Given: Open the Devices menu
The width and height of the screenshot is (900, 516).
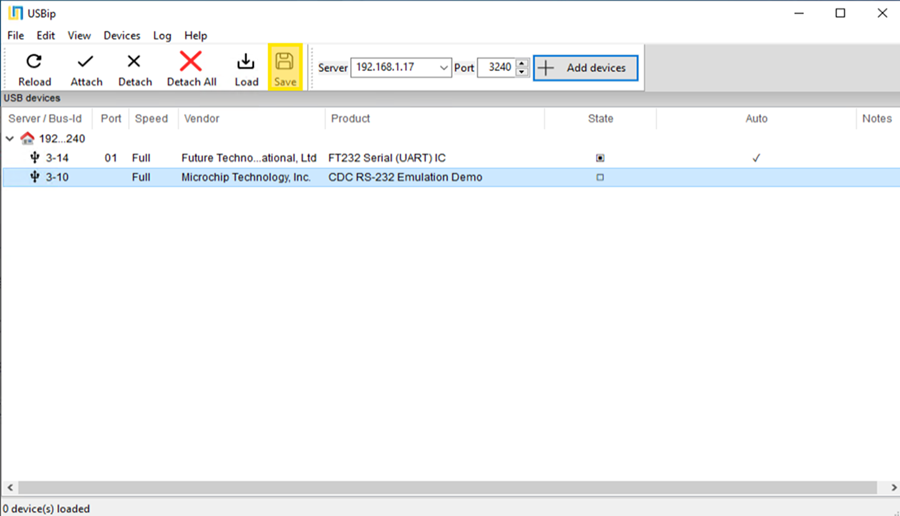Looking at the screenshot, I should coord(122,35).
